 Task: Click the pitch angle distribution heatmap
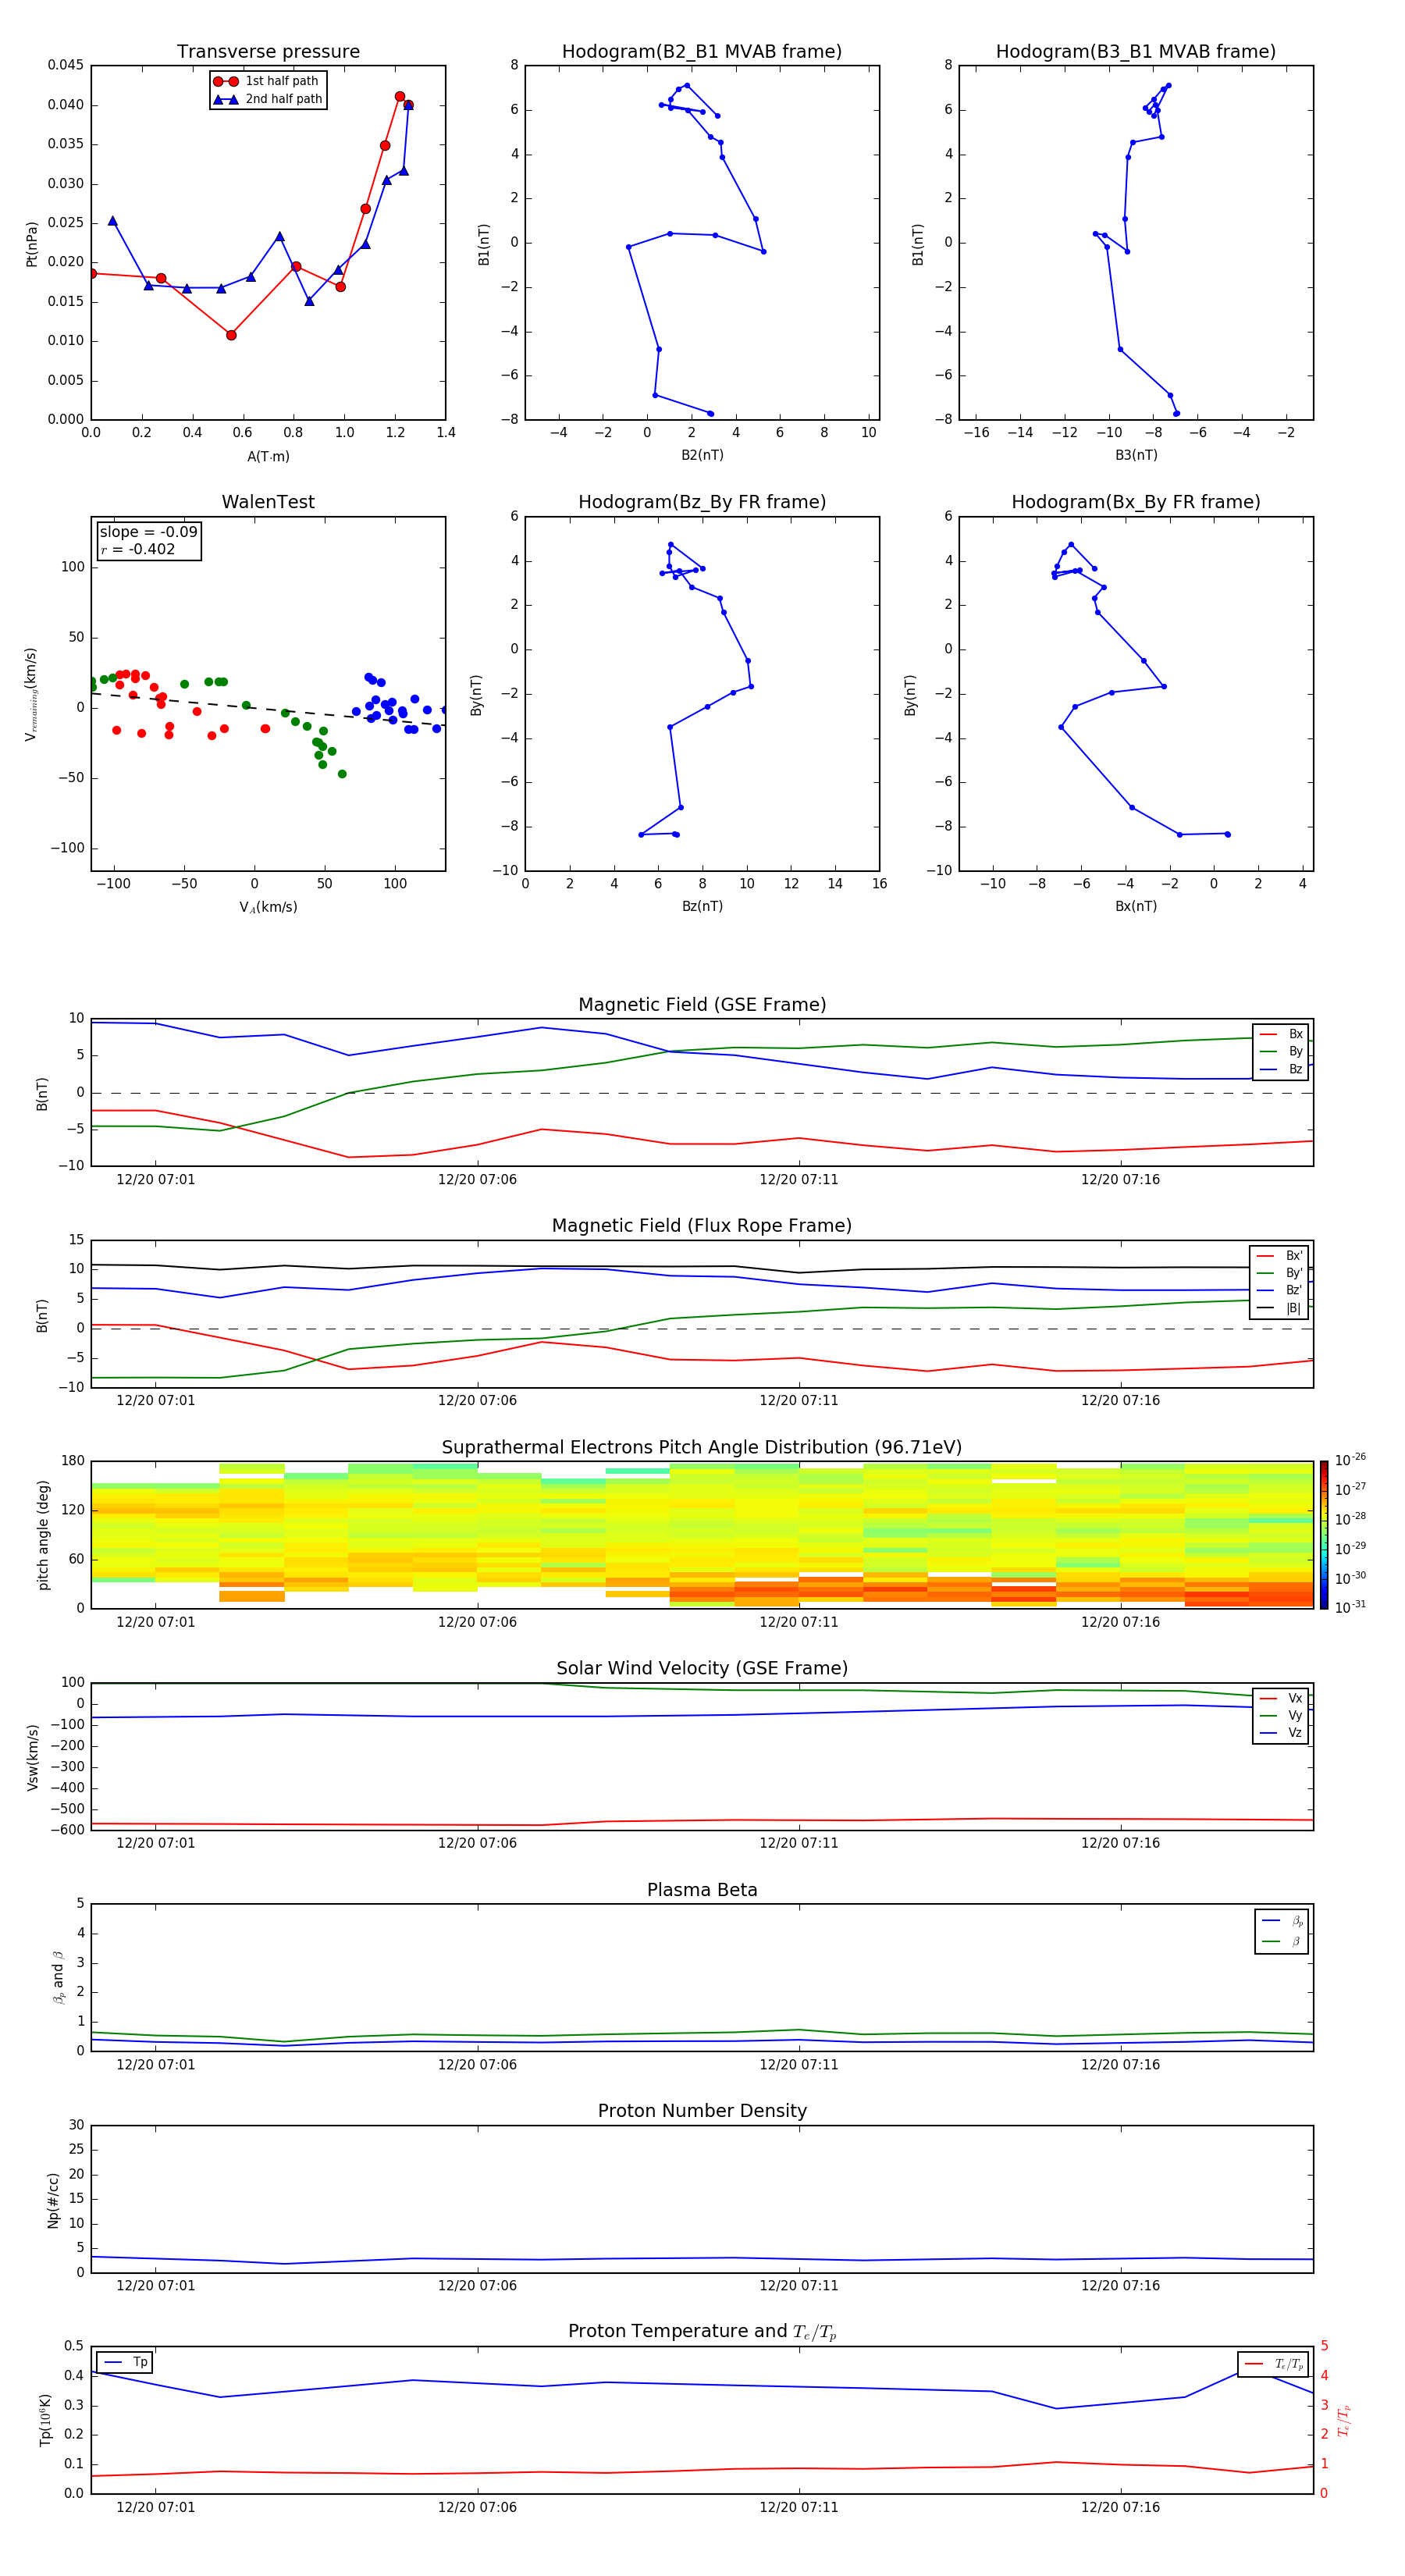[x=702, y=1534]
